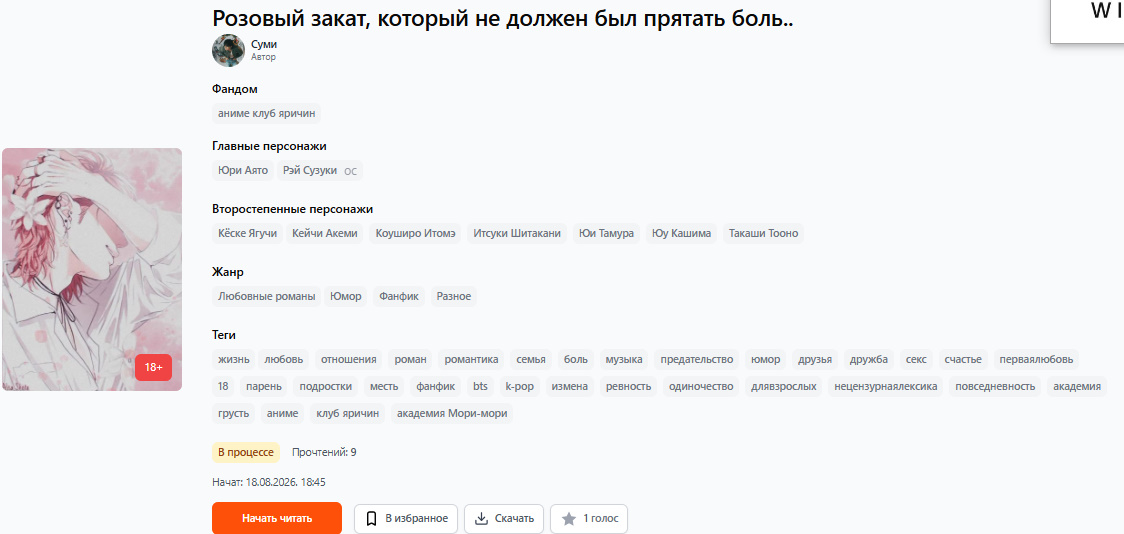1124x534 pixels.
Task: Select character chip Юу Кашима
Action: [682, 234]
